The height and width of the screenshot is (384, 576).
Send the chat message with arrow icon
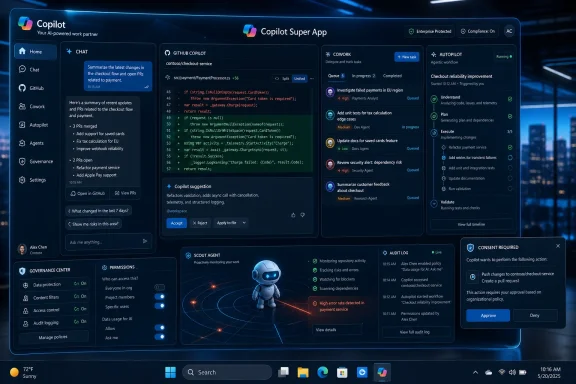(x=145, y=241)
